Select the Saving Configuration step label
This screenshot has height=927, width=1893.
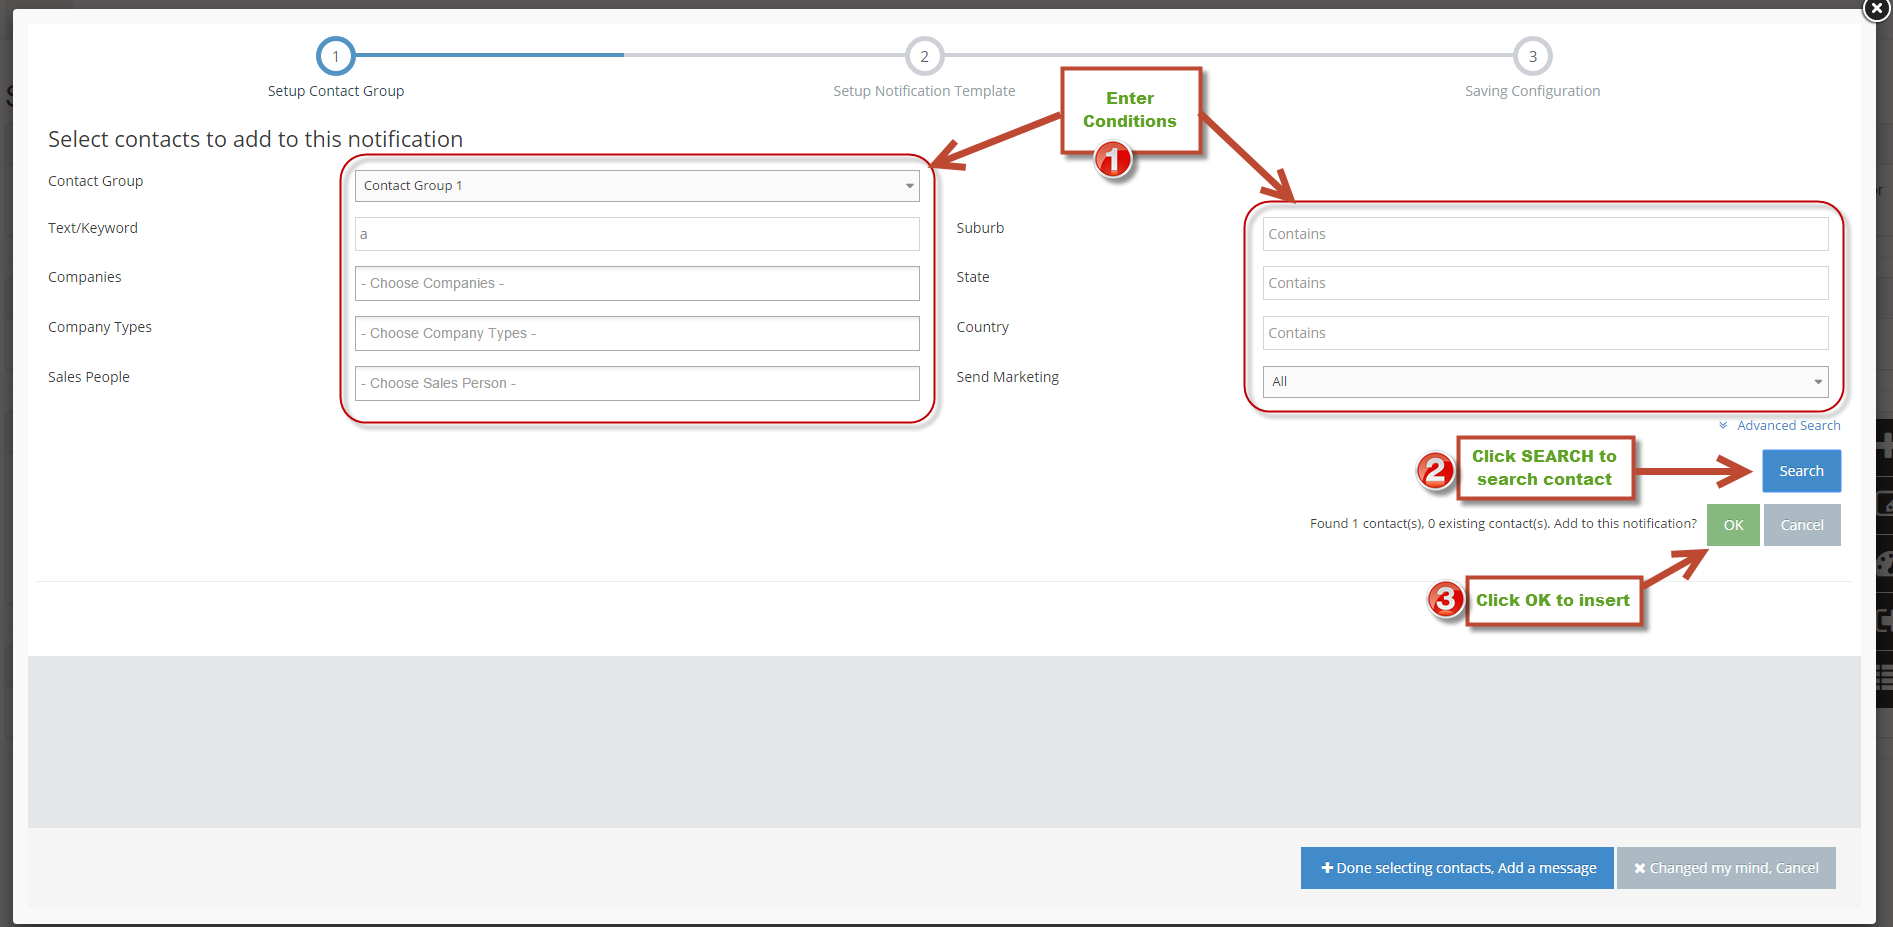coord(1532,91)
